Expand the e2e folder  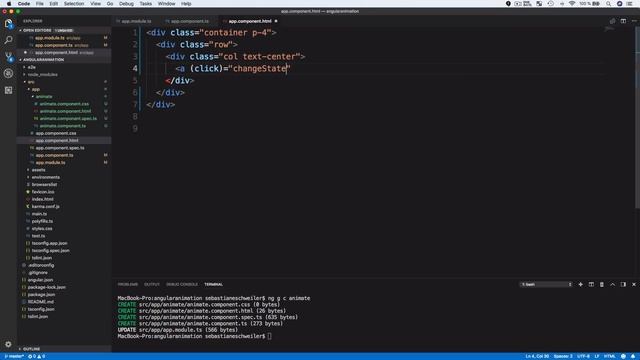coord(32,67)
